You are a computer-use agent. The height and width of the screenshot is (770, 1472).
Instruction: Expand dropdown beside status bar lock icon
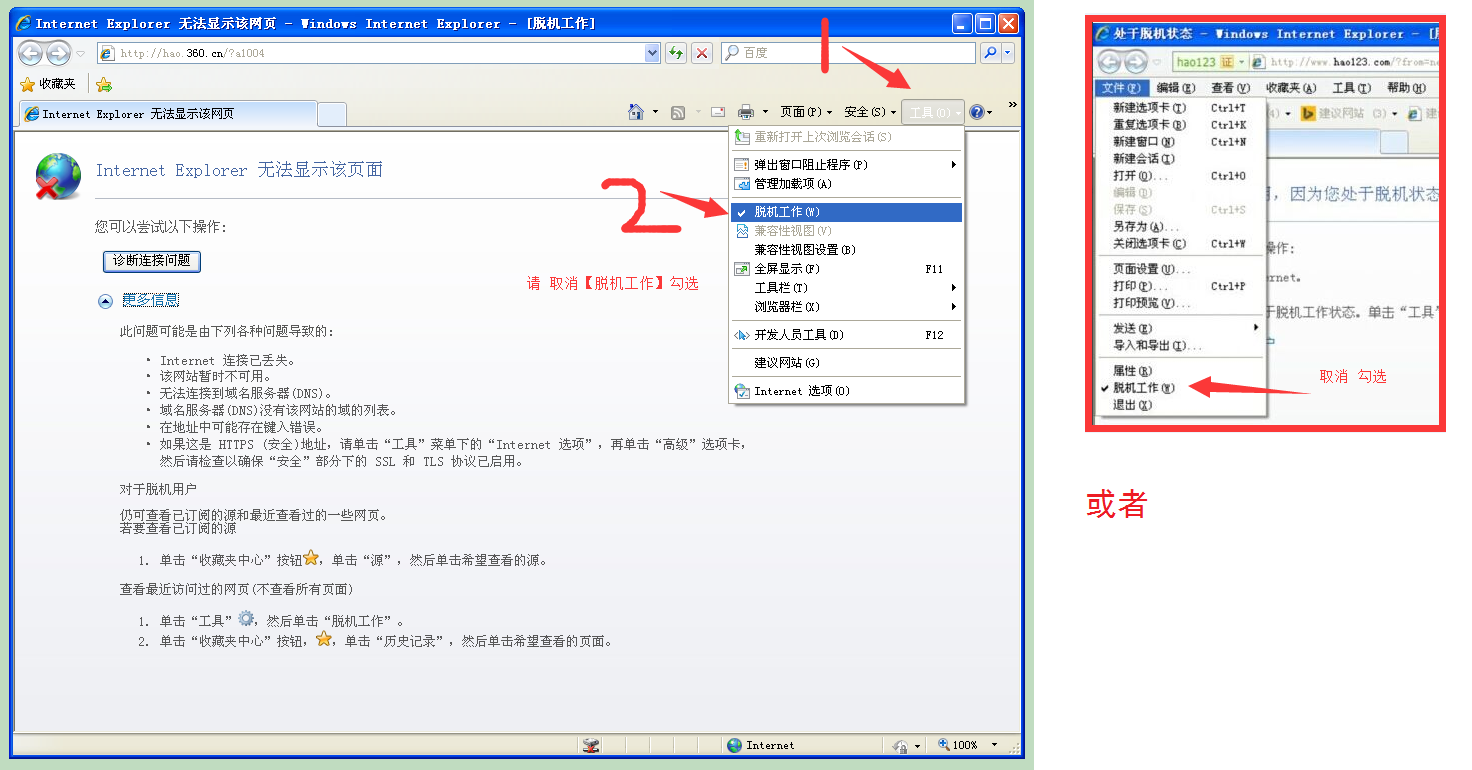918,745
